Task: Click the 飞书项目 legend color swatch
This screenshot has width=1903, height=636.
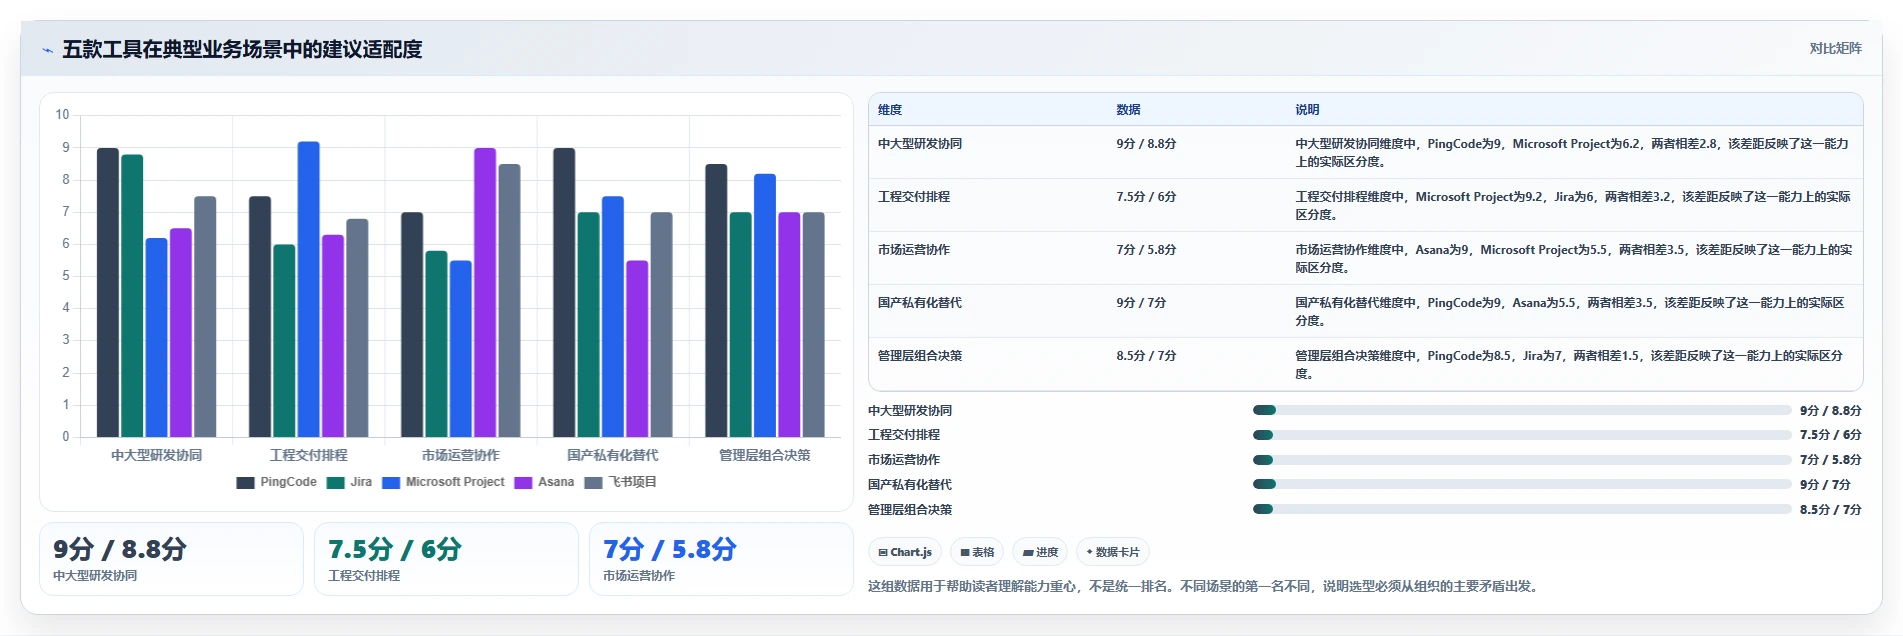Action: point(593,483)
